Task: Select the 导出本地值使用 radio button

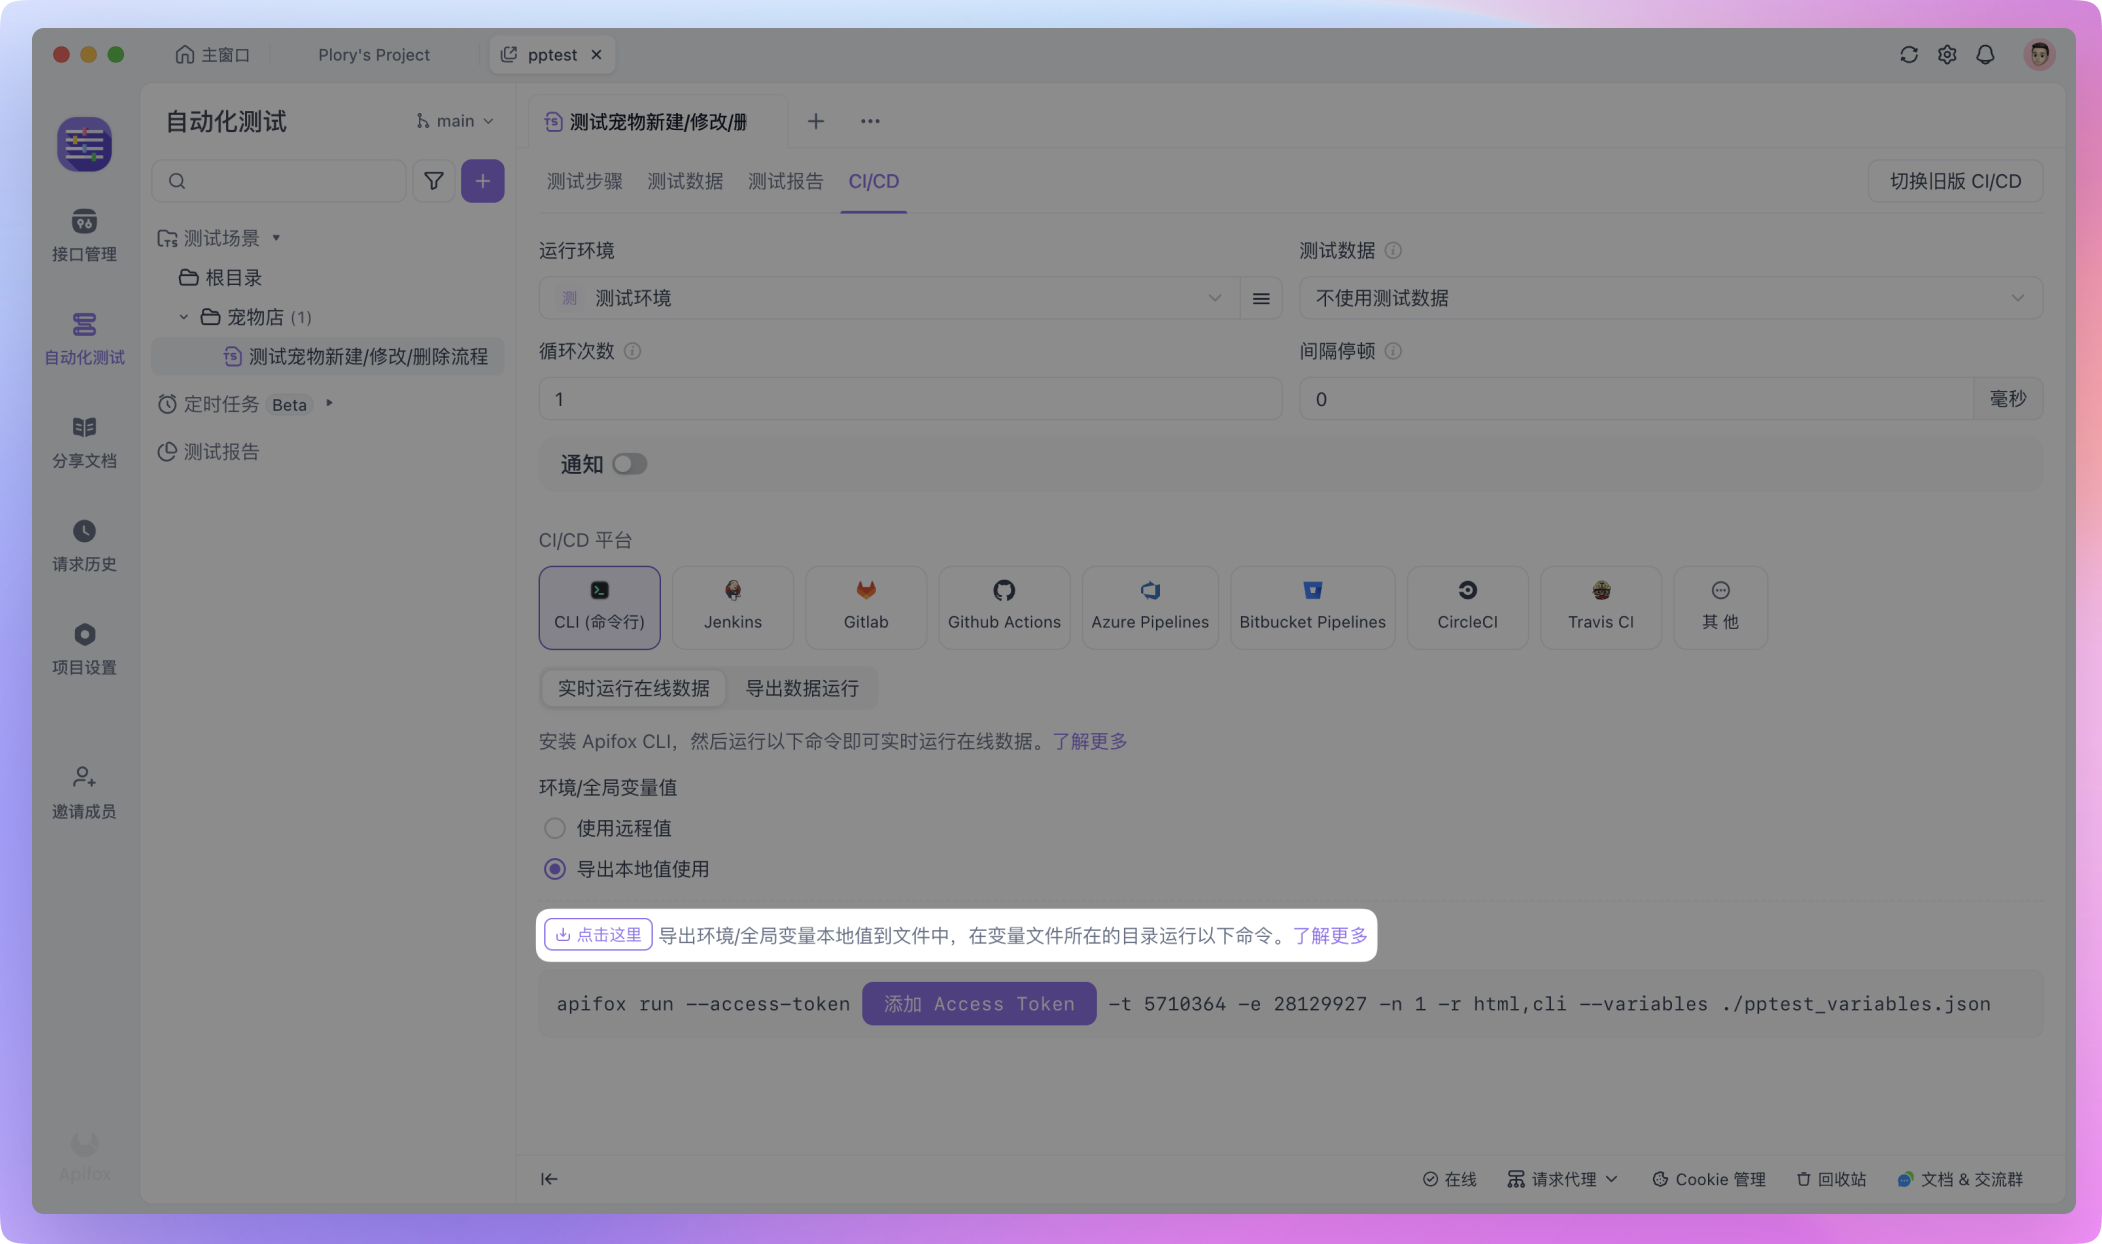Action: (555, 869)
